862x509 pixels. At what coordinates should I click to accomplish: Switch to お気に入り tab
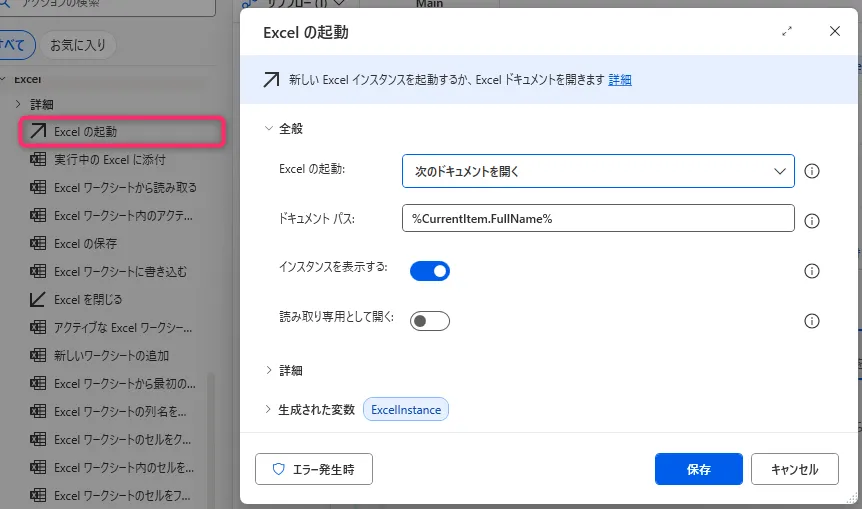pyautogui.click(x=79, y=45)
